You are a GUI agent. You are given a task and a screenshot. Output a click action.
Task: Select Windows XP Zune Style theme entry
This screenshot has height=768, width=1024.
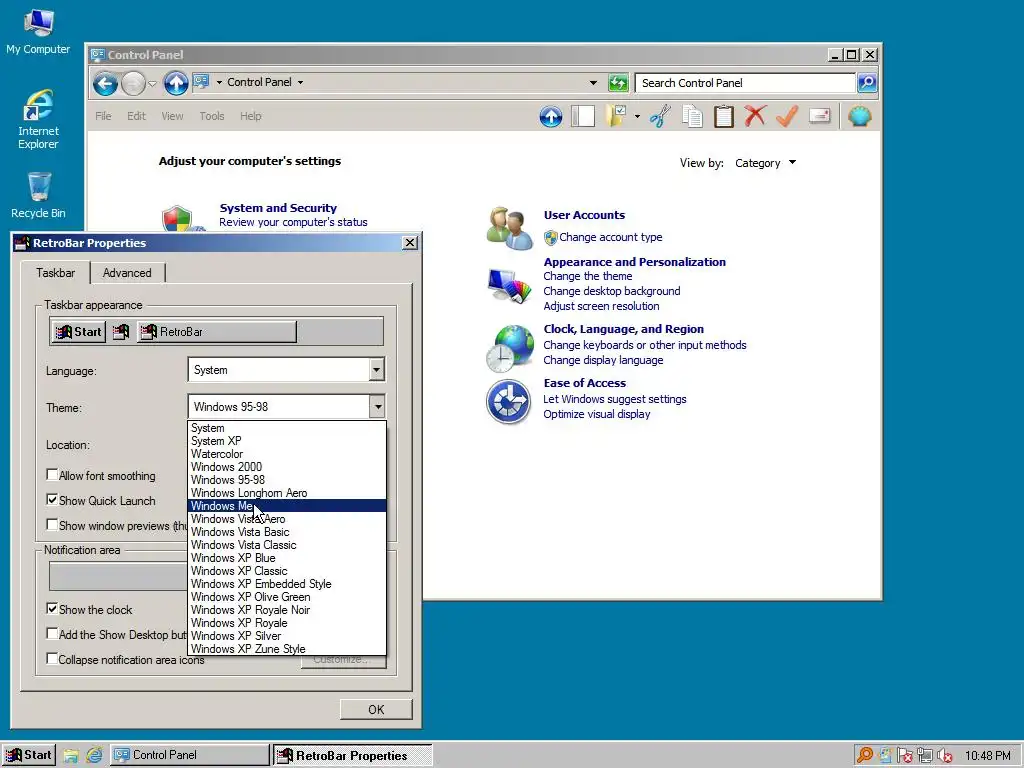(287, 648)
